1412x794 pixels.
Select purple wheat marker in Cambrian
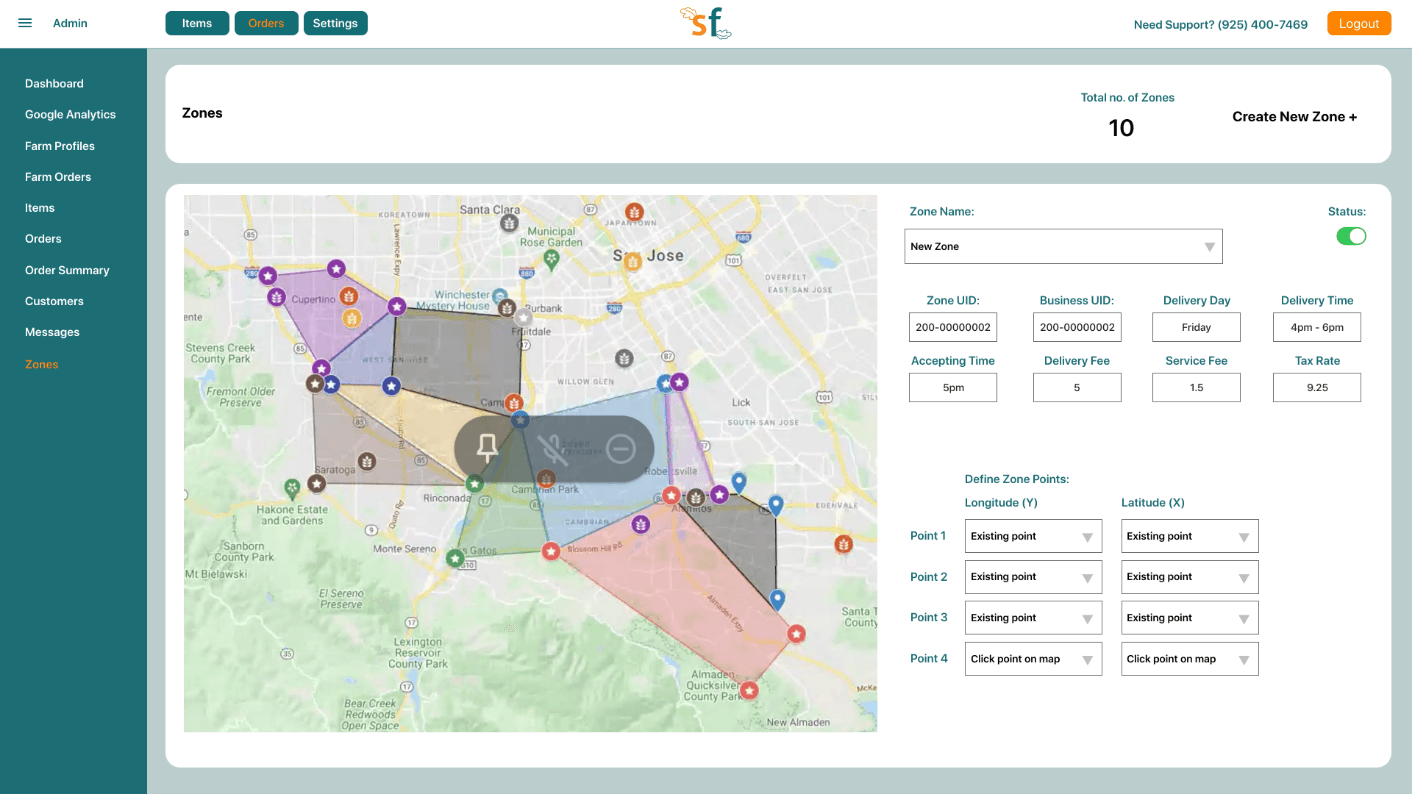tap(641, 524)
